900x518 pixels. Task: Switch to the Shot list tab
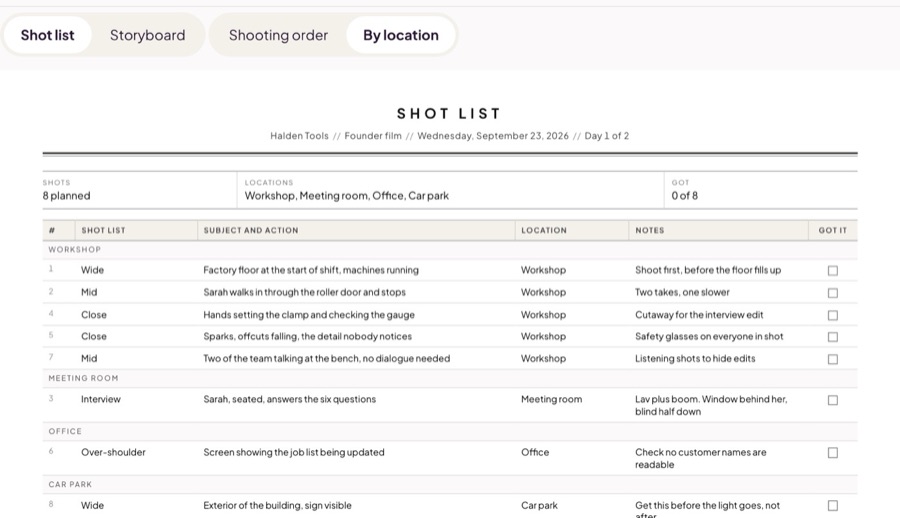[48, 35]
